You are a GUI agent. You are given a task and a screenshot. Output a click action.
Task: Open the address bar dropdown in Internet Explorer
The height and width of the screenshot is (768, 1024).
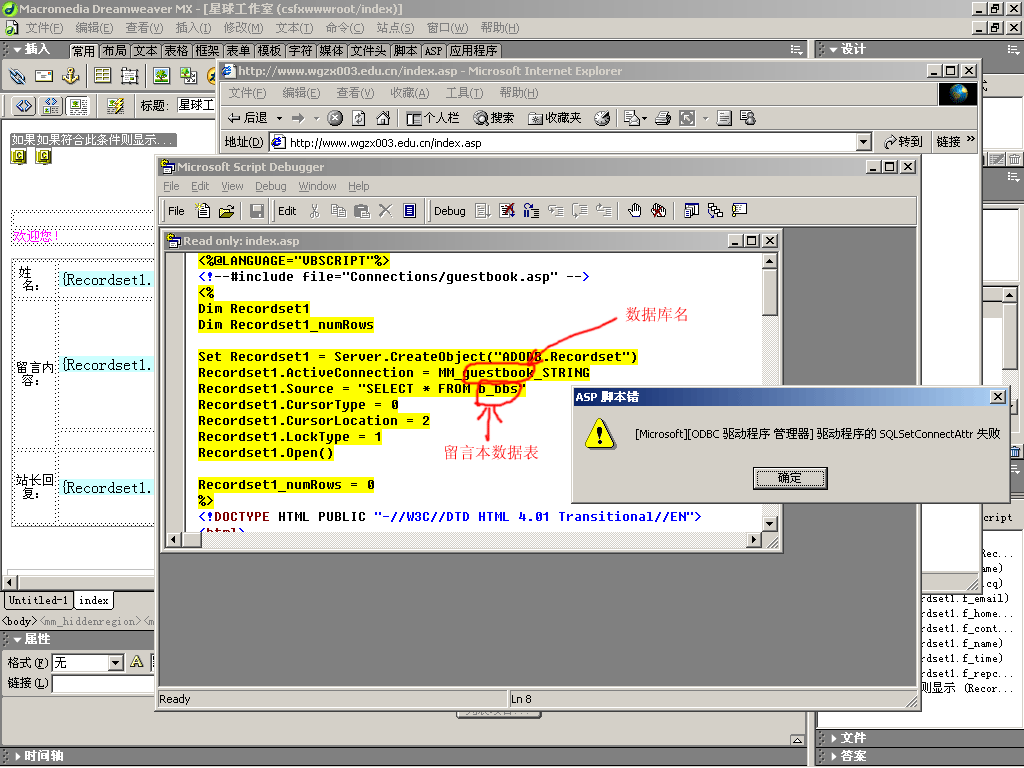click(x=864, y=142)
